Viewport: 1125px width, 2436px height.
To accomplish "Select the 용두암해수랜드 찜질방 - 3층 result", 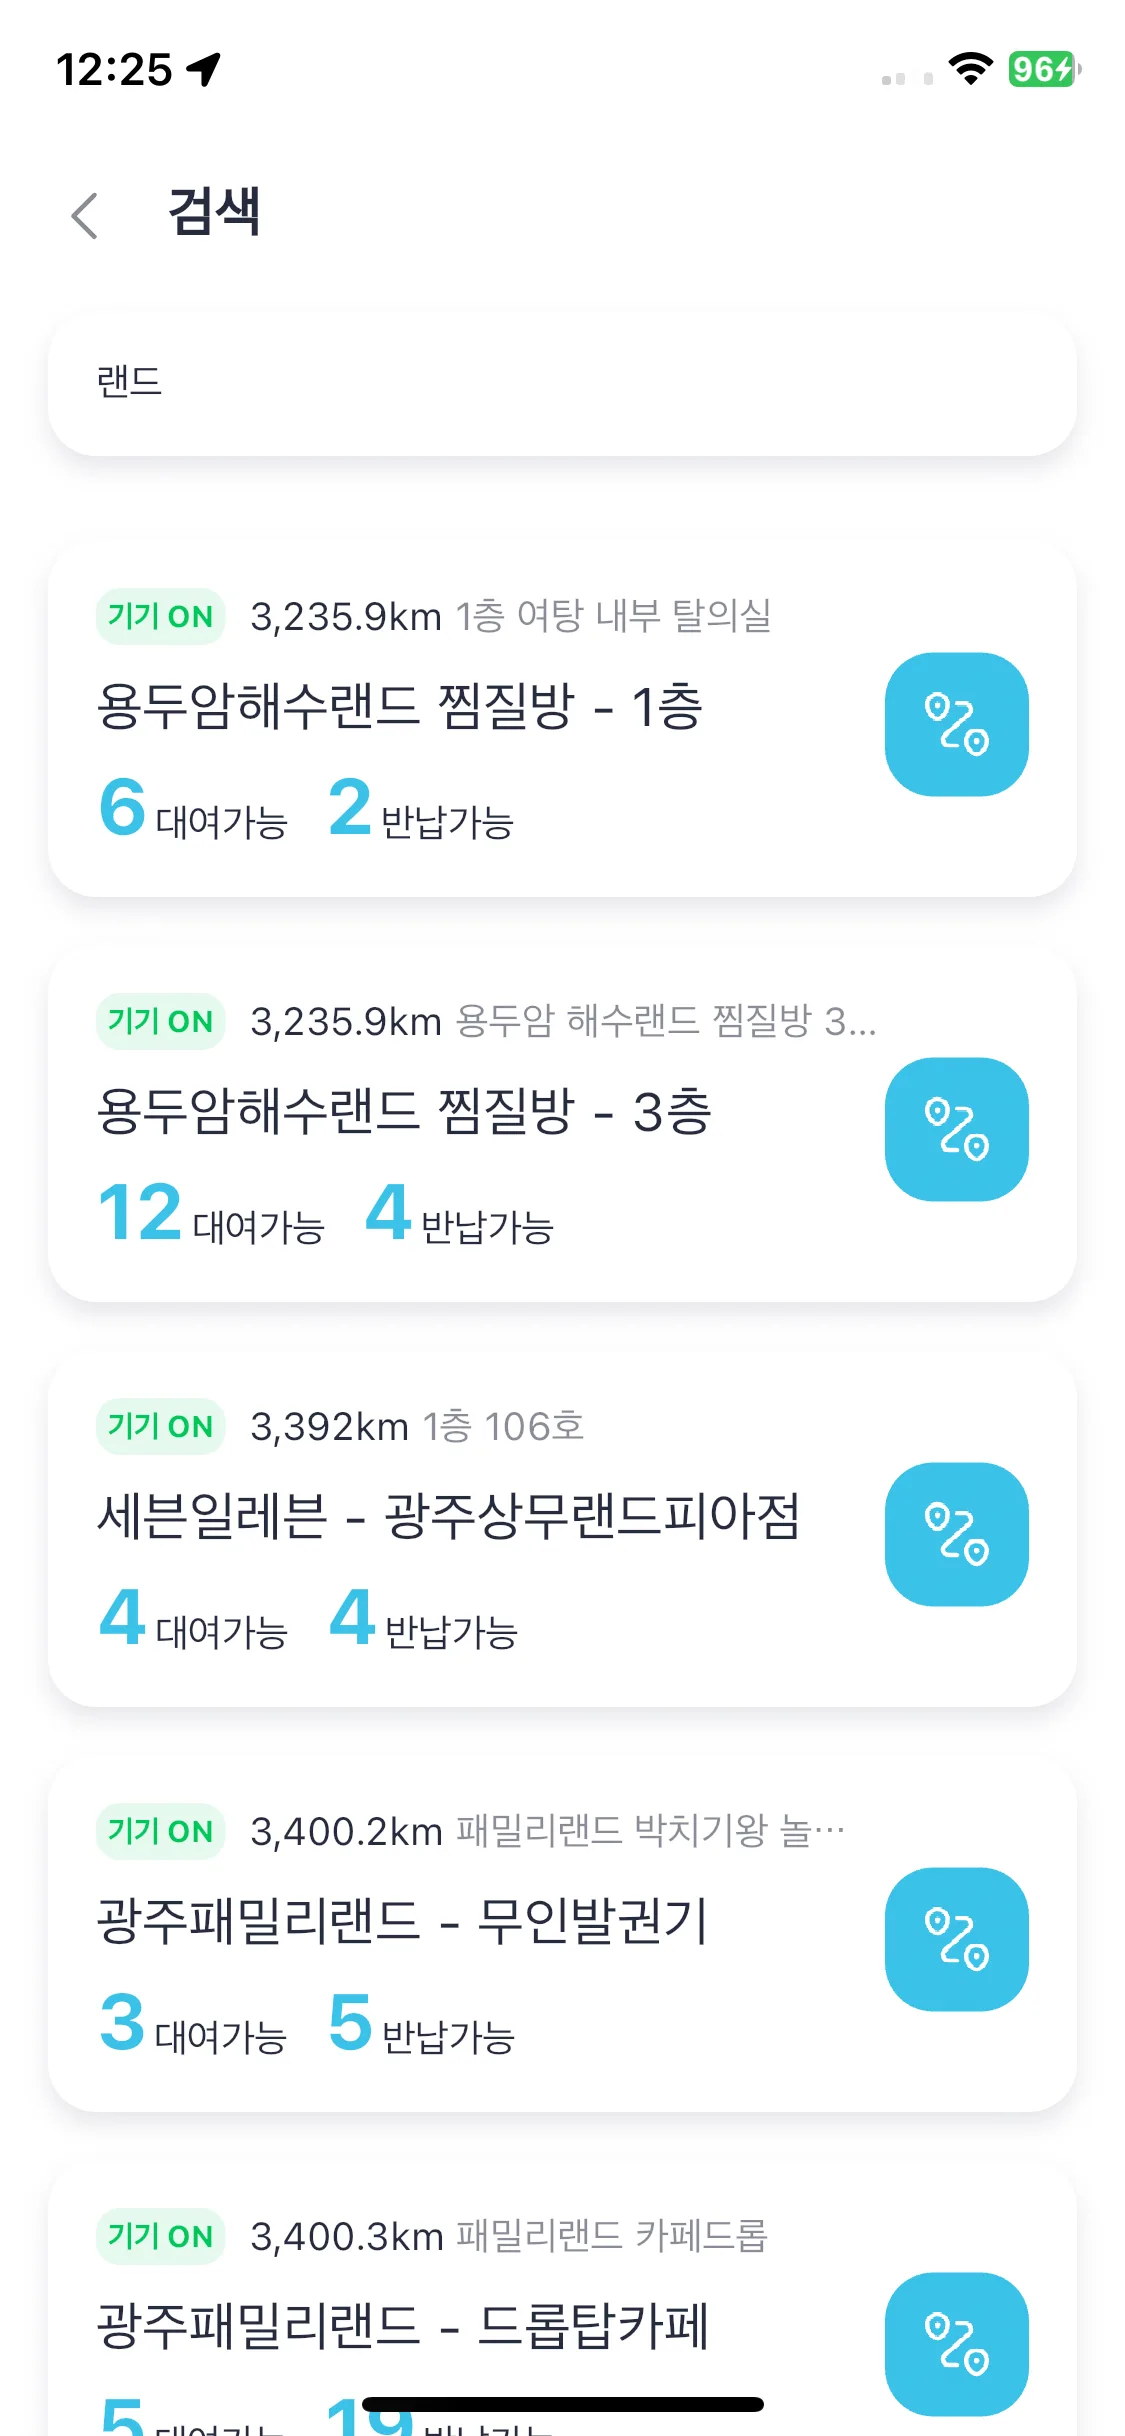I will point(562,1123).
